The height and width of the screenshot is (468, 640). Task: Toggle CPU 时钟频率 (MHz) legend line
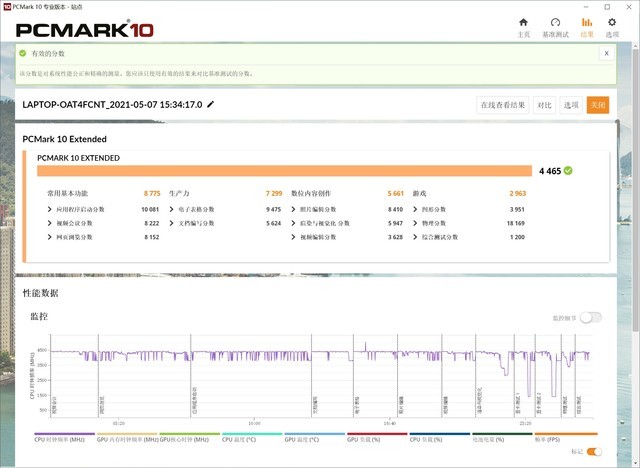pos(64,438)
